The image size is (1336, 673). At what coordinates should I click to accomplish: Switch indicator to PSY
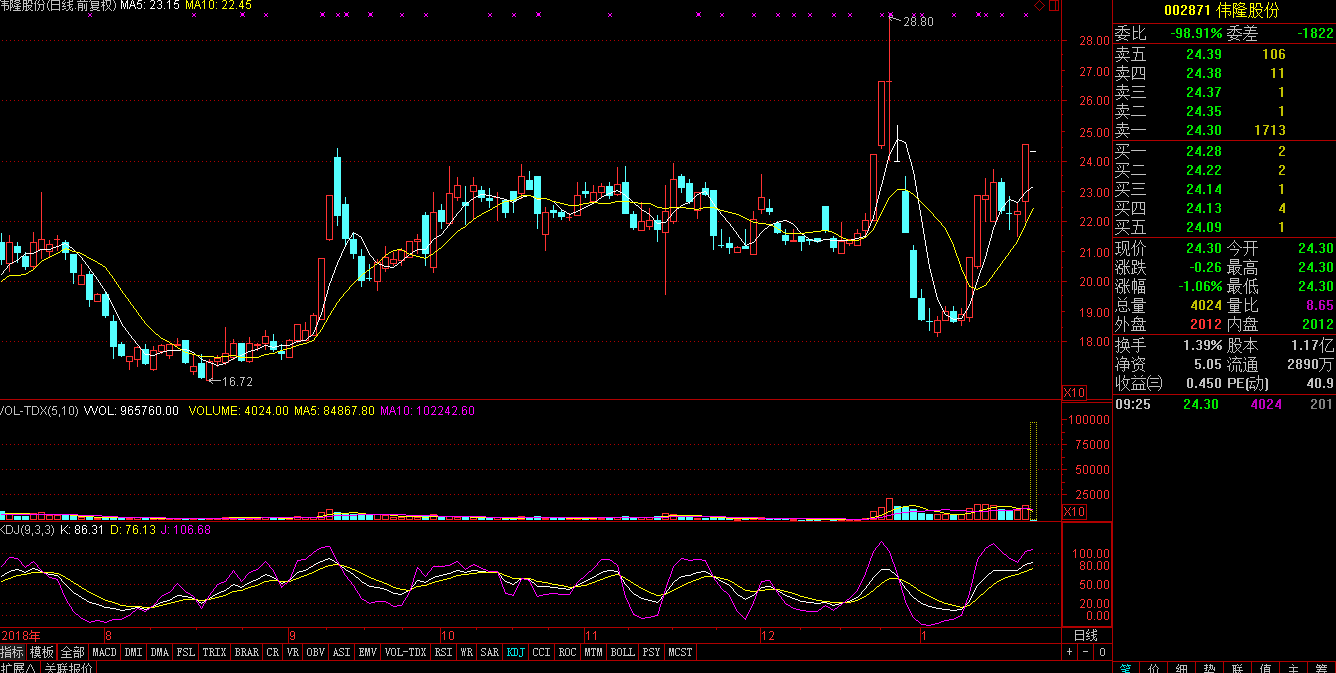coord(651,652)
